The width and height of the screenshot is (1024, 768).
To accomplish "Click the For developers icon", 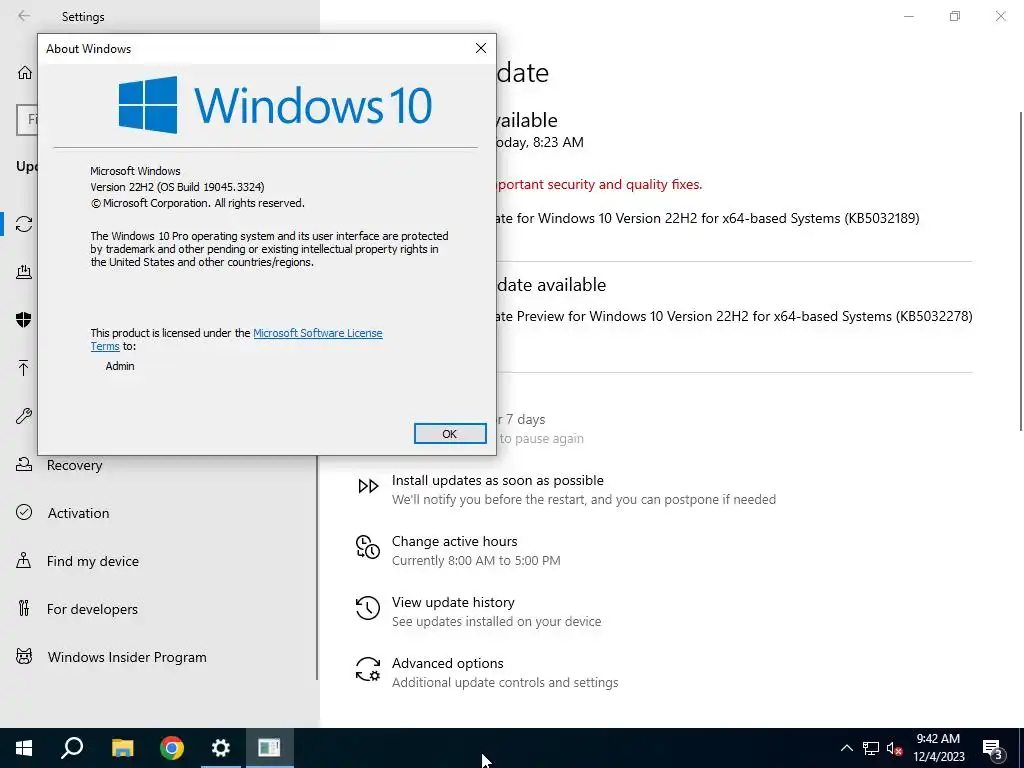I will 24,608.
